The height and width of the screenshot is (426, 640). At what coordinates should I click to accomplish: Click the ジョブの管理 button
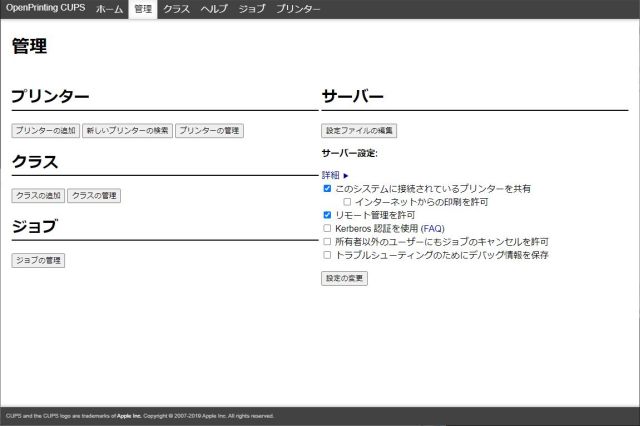(x=38, y=261)
